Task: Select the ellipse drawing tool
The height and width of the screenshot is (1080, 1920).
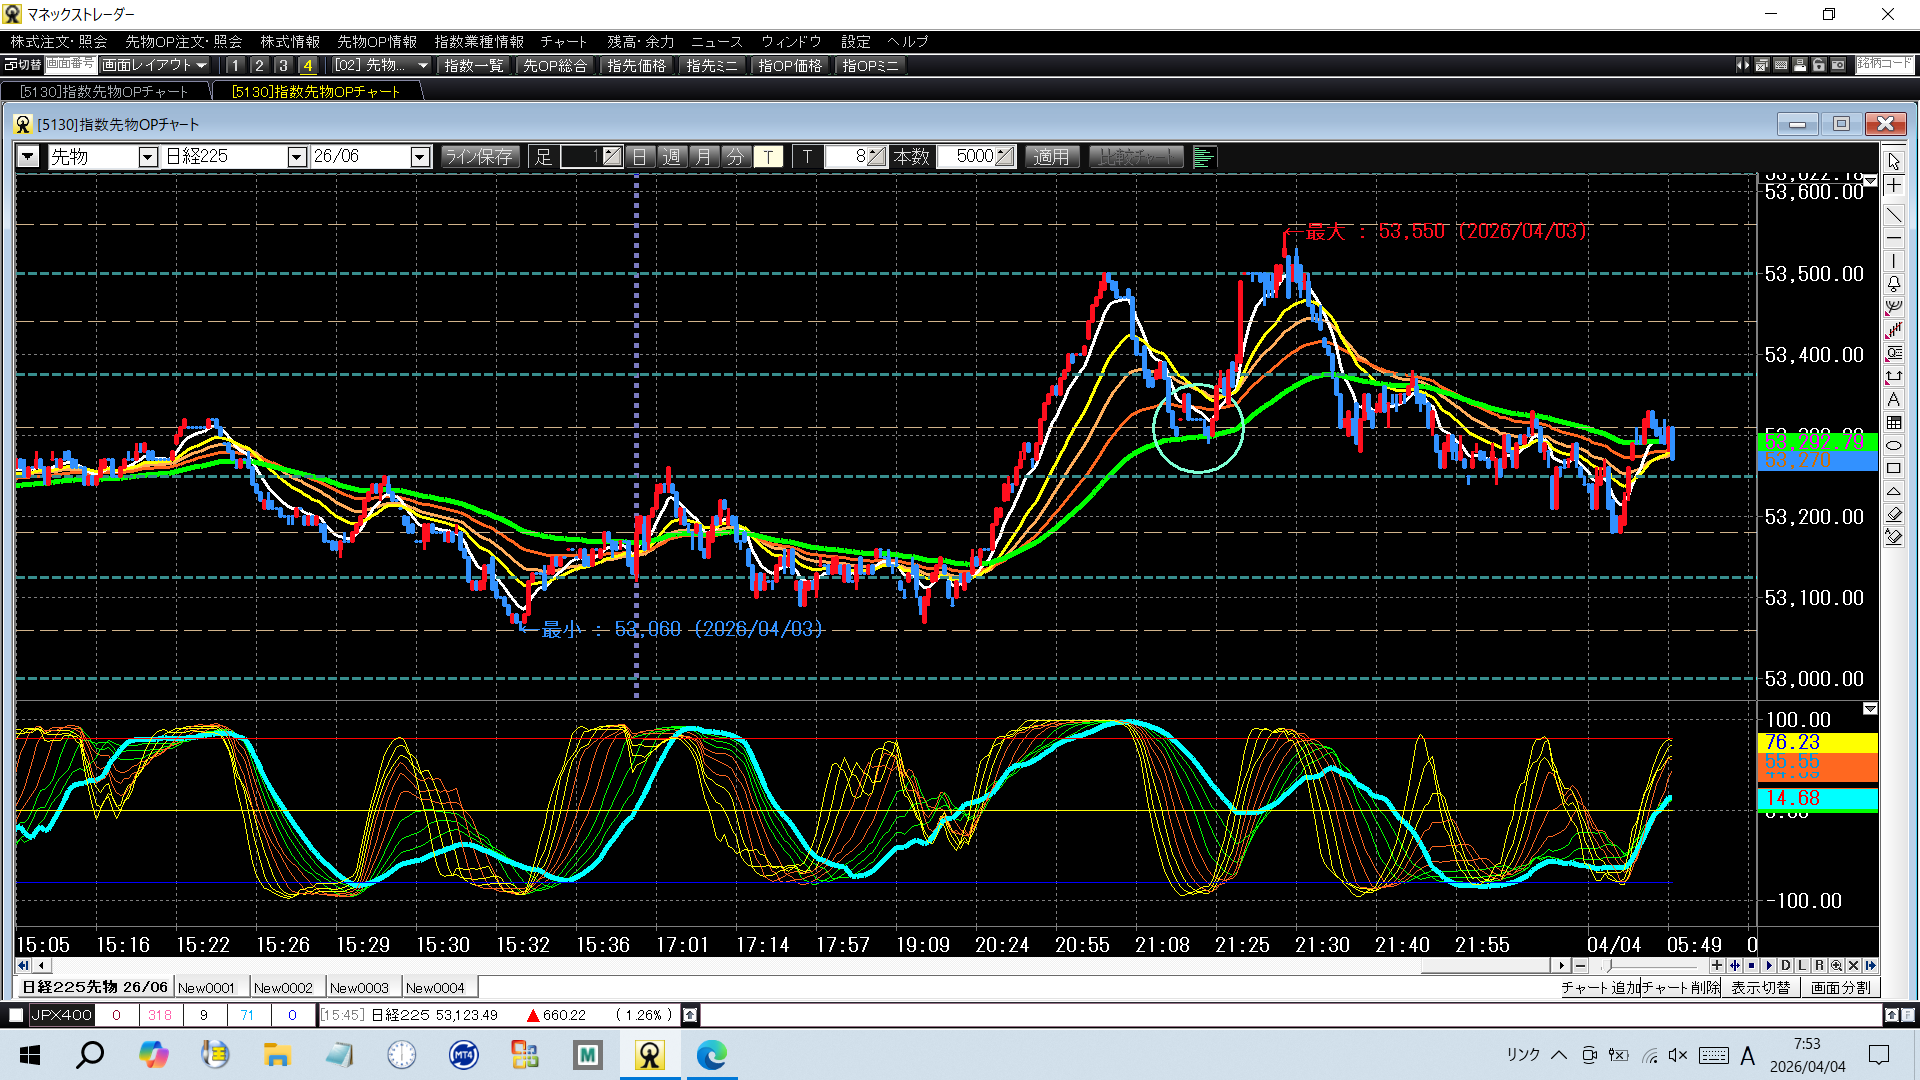Action: click(1894, 445)
